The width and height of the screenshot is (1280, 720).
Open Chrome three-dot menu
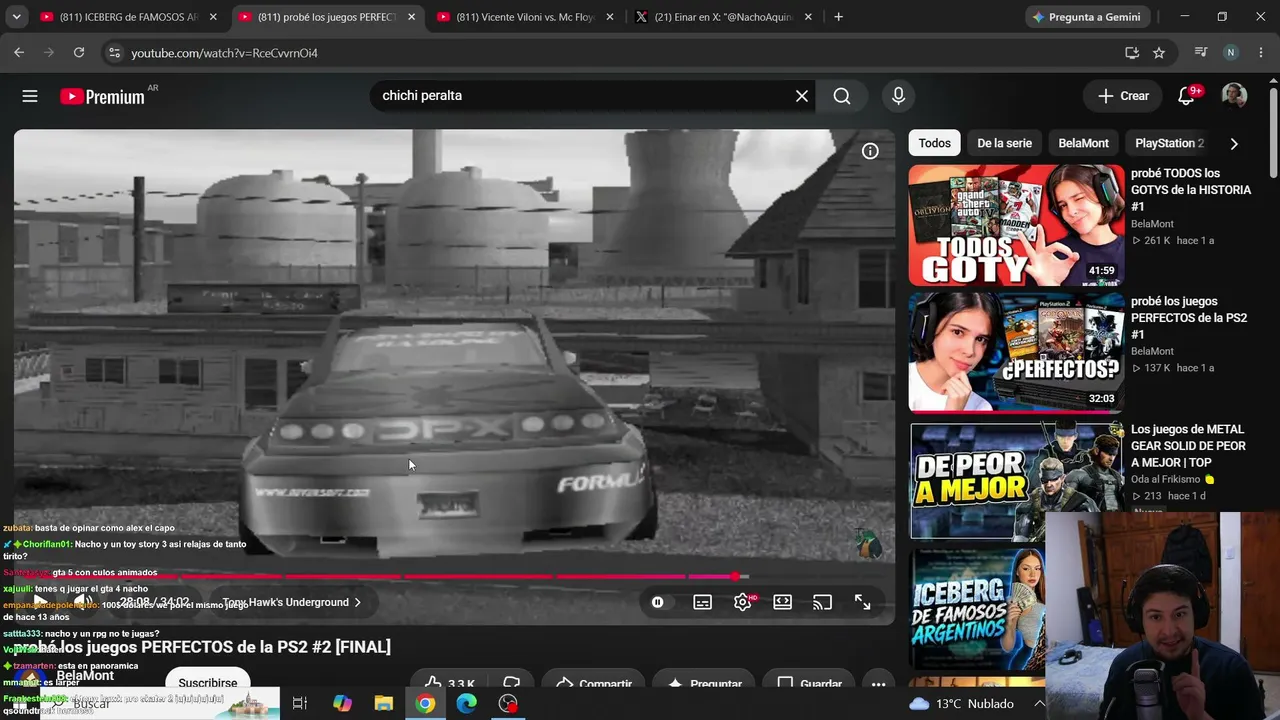(1261, 53)
